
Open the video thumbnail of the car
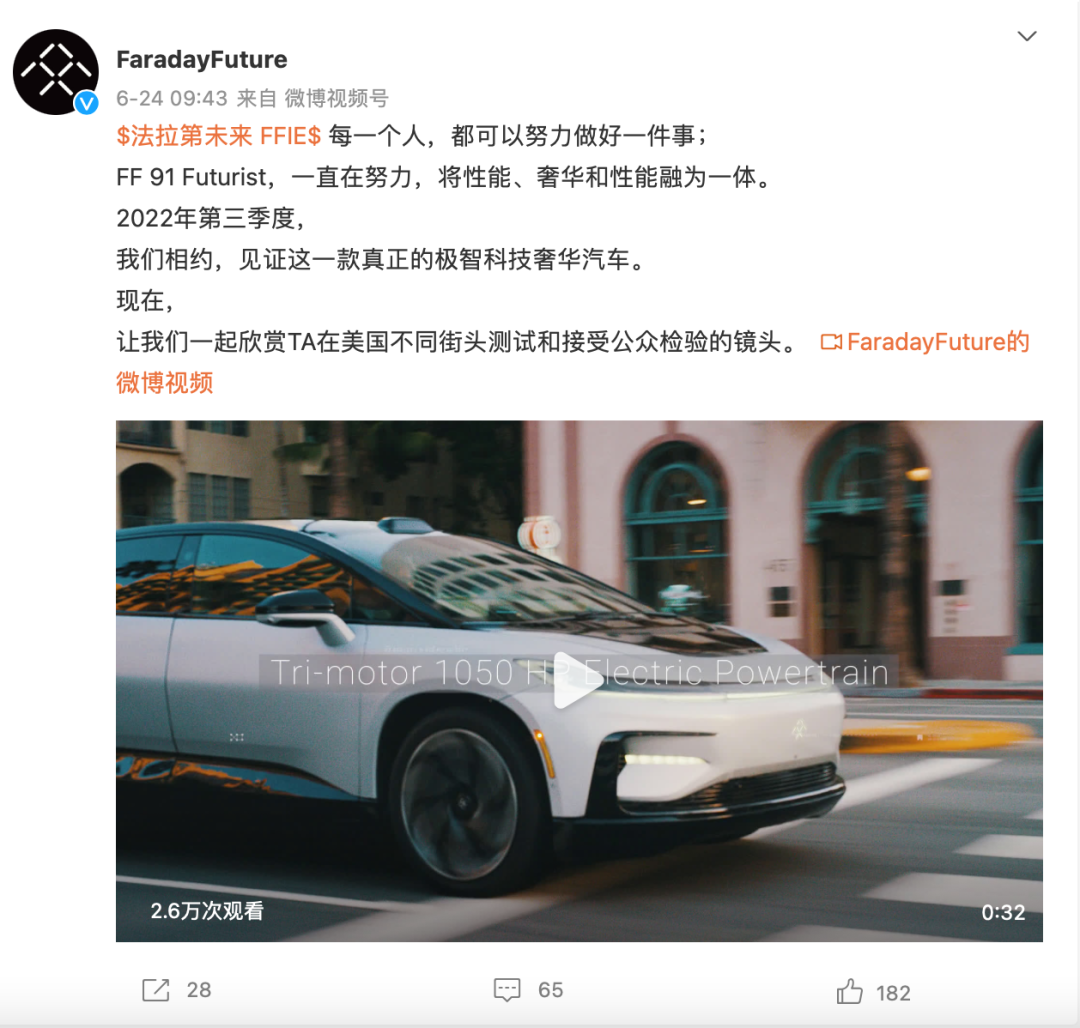(579, 681)
